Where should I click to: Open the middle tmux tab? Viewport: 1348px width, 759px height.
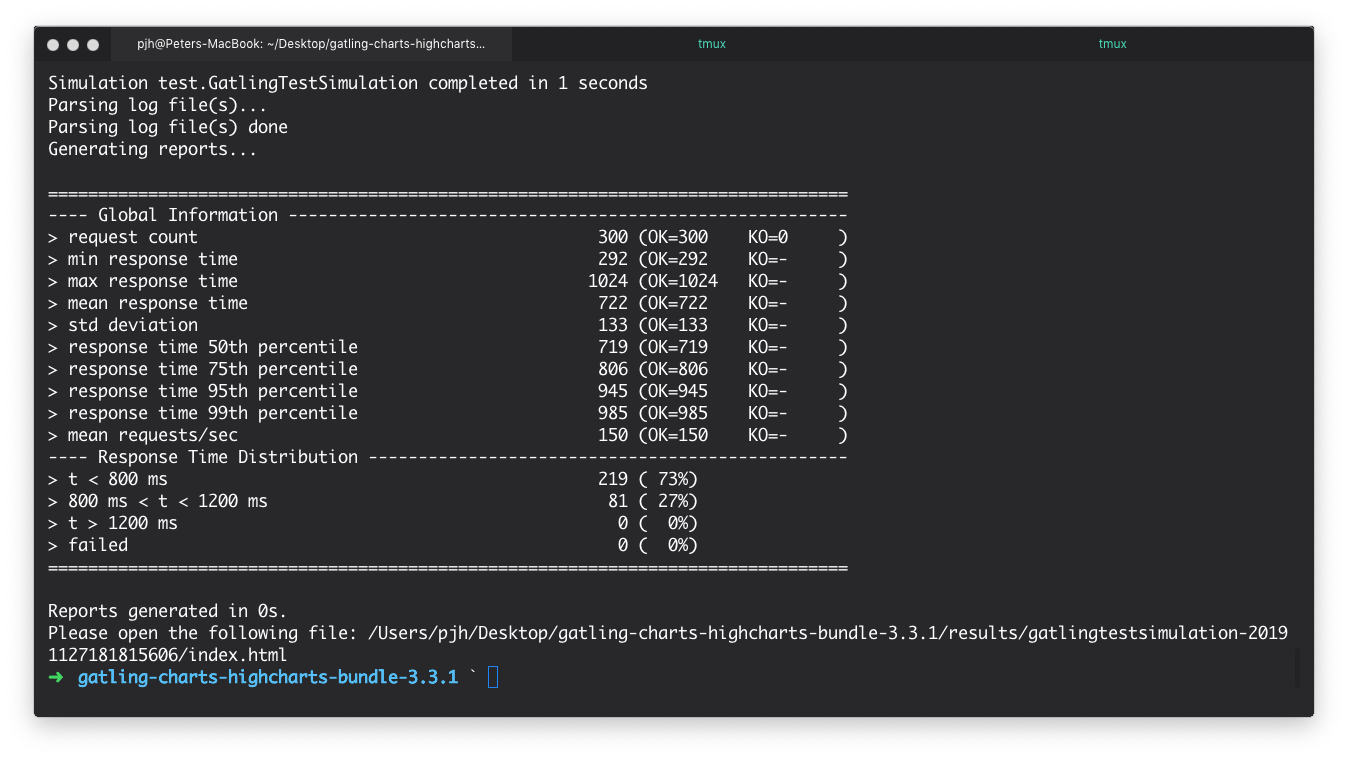(712, 44)
